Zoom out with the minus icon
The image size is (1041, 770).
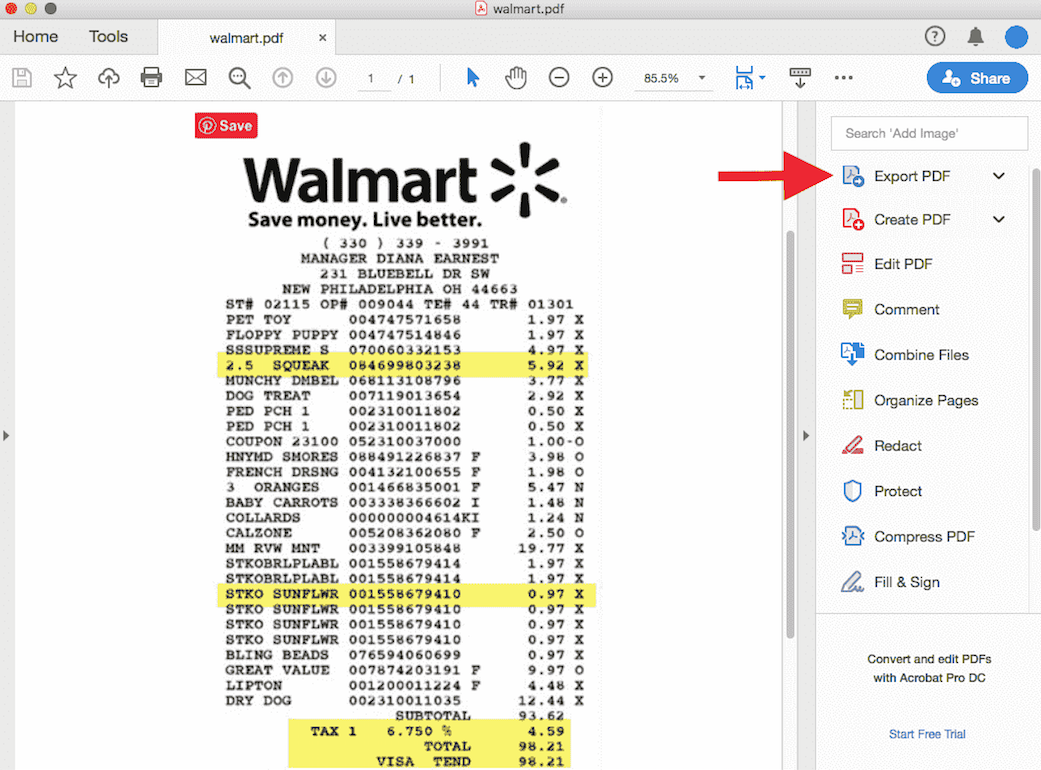[559, 78]
